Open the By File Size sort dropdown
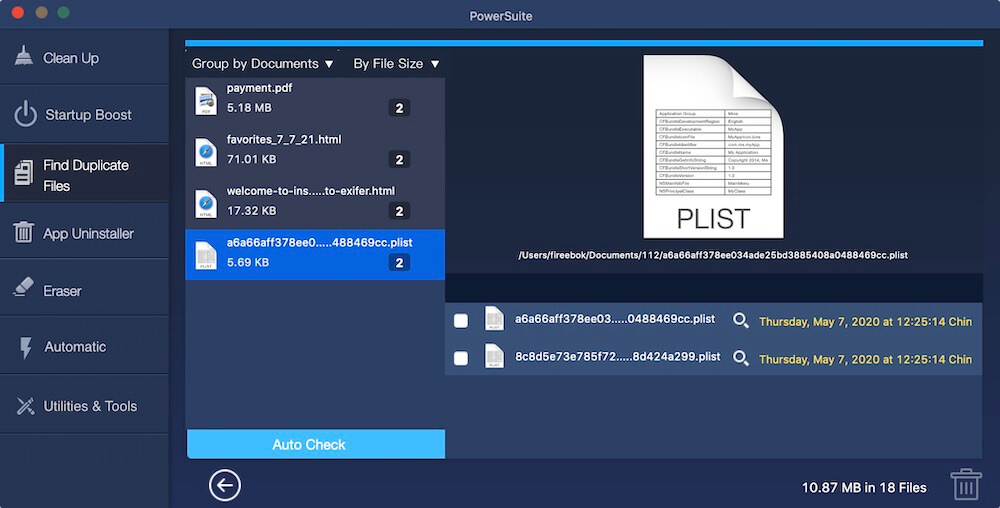The image size is (1000, 508). [396, 64]
